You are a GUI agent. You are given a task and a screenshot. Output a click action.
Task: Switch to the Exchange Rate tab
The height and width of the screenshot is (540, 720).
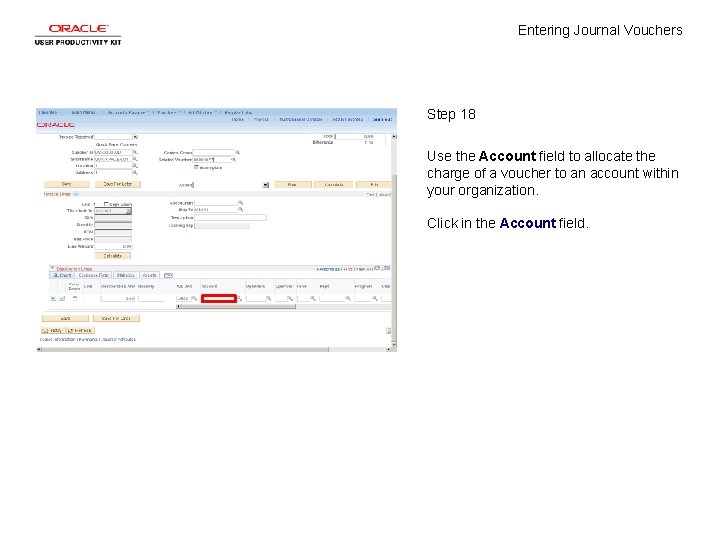pos(94,276)
